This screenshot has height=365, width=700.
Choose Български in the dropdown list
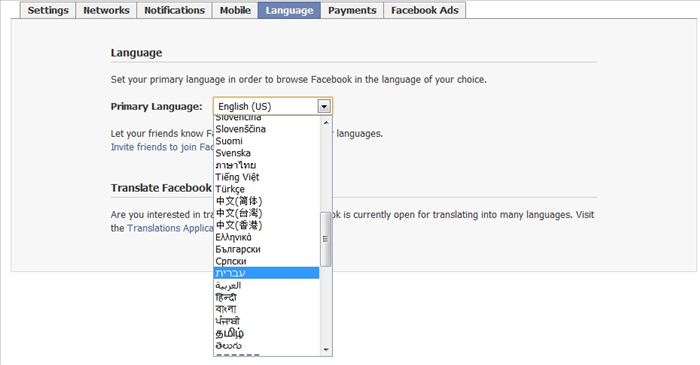coord(267,249)
